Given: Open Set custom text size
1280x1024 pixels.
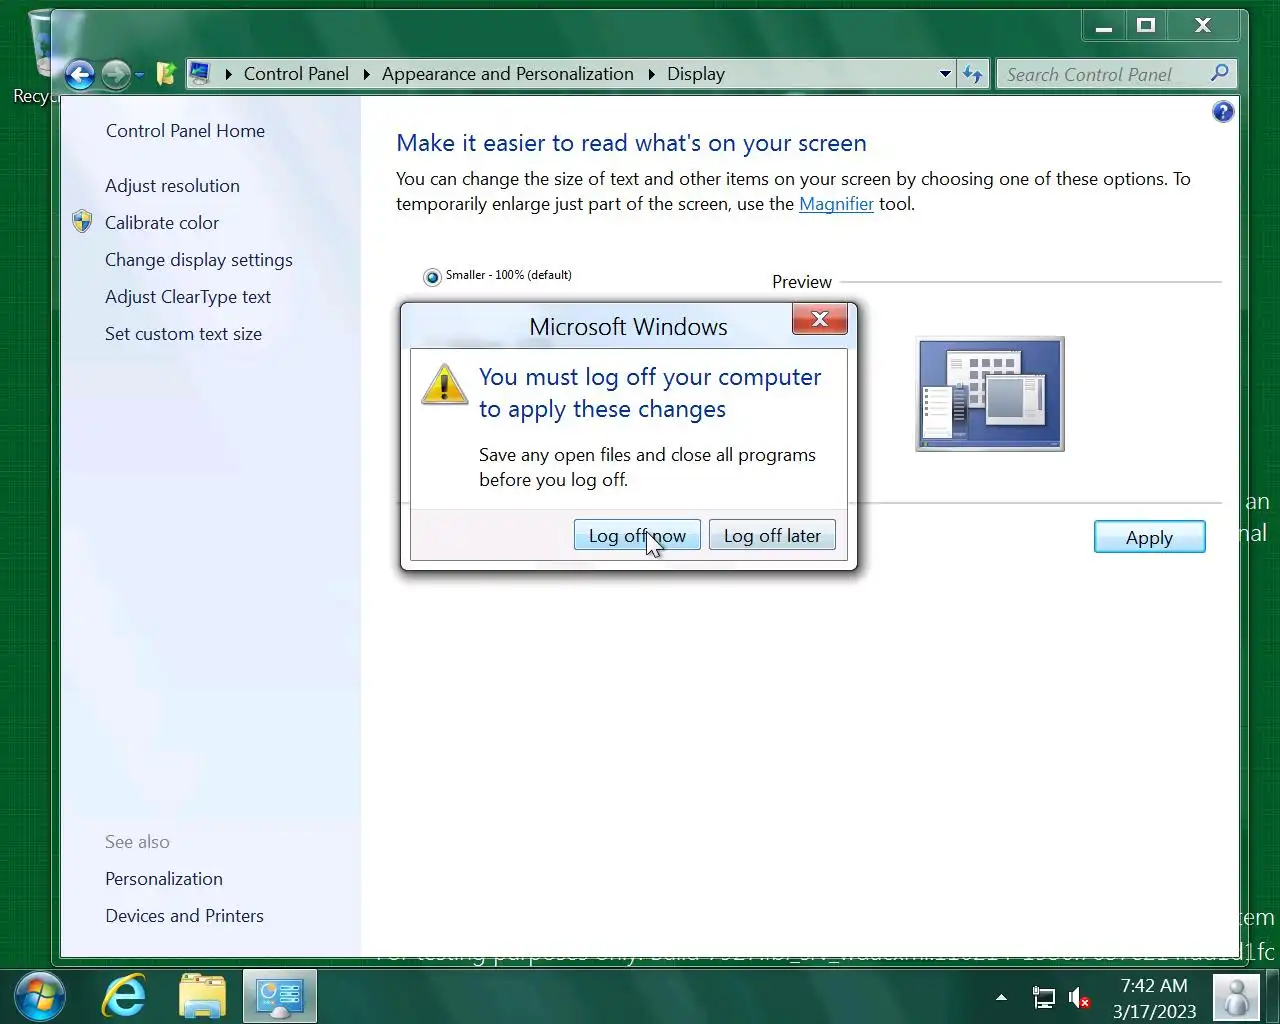Looking at the screenshot, I should pyautogui.click(x=183, y=334).
